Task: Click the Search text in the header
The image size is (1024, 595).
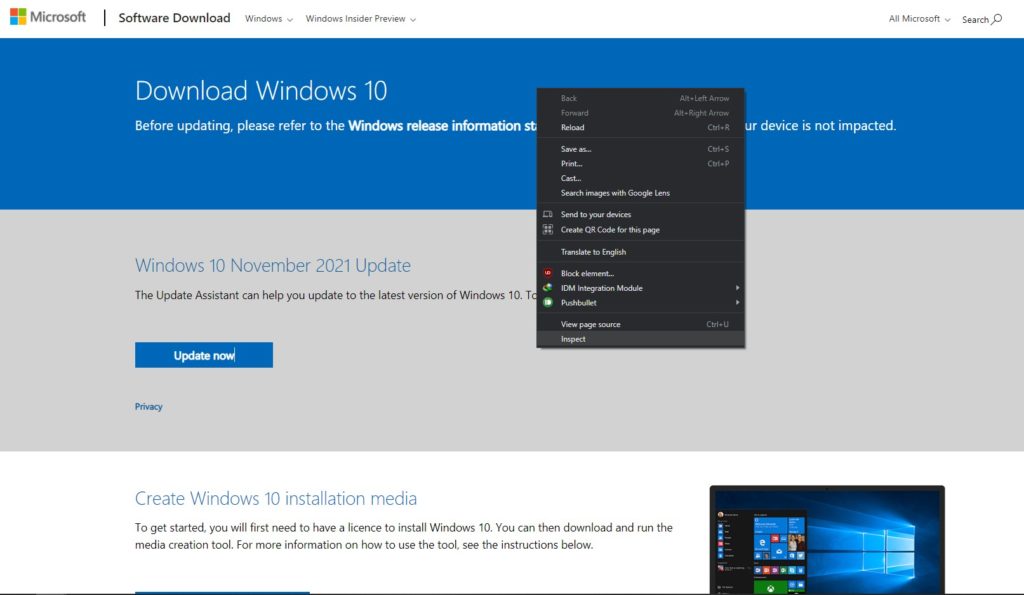Action: click(975, 20)
